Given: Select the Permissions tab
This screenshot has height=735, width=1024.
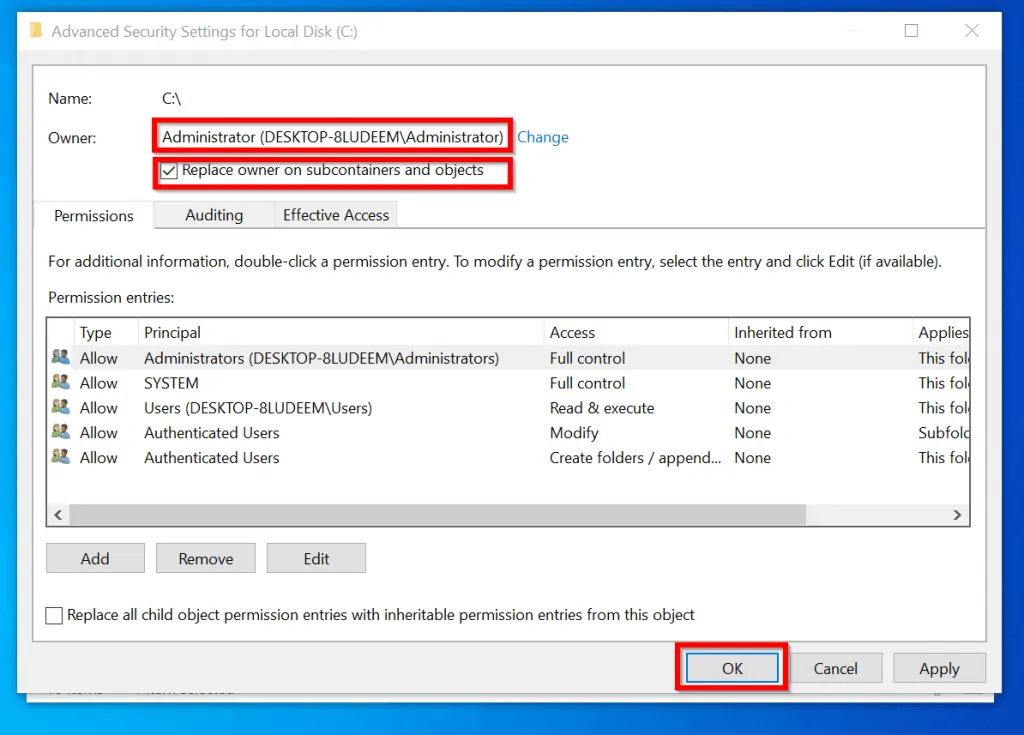Looking at the screenshot, I should (x=93, y=216).
